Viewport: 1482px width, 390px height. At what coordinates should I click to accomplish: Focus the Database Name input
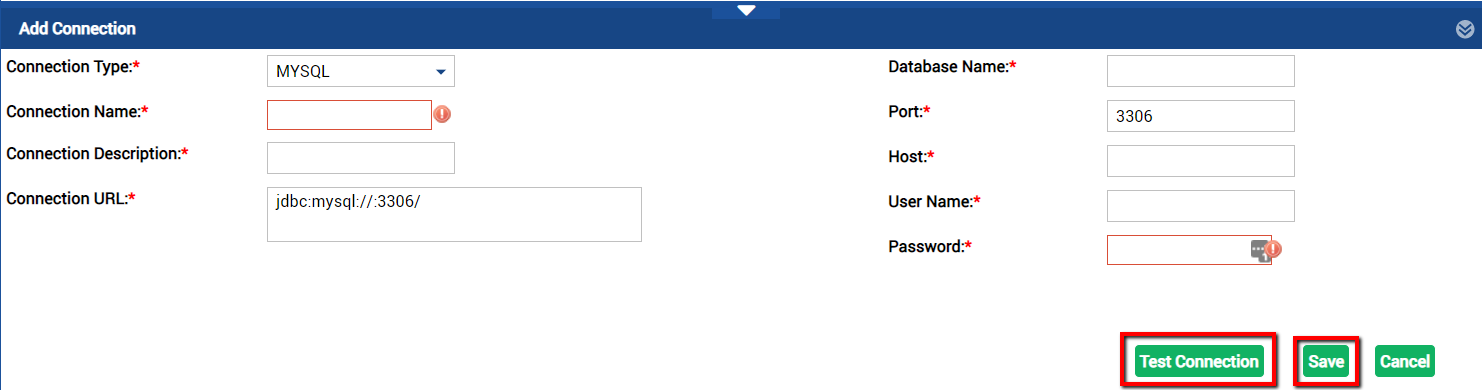point(1201,71)
